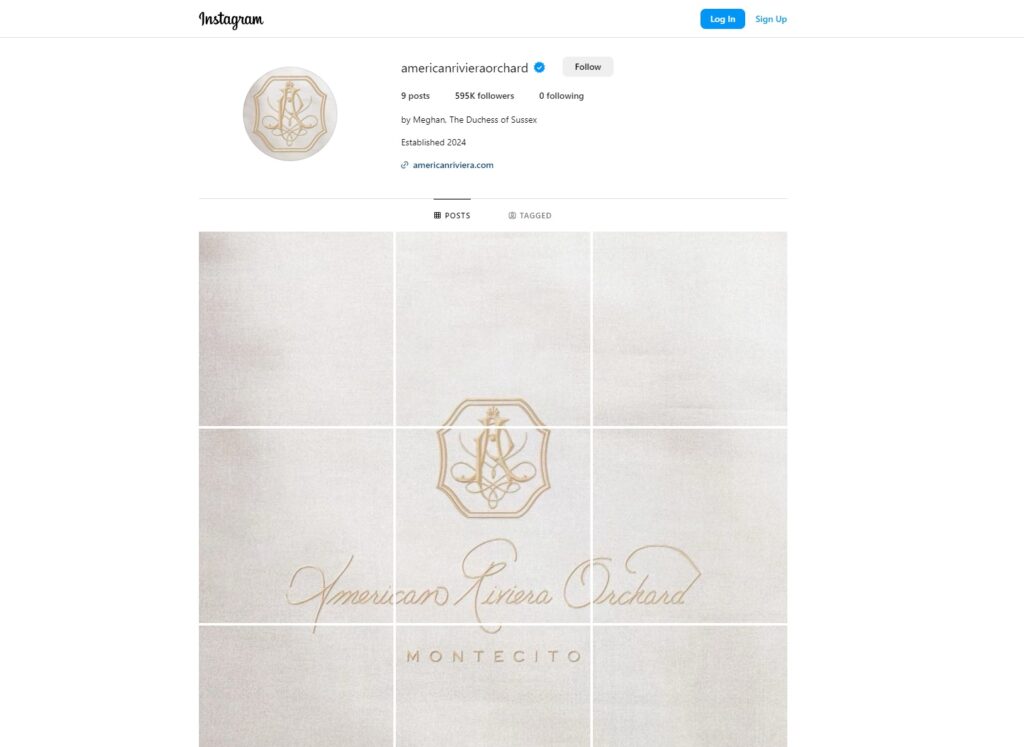
Task: Open the middle-left post showing 'American' script
Action: (296, 526)
